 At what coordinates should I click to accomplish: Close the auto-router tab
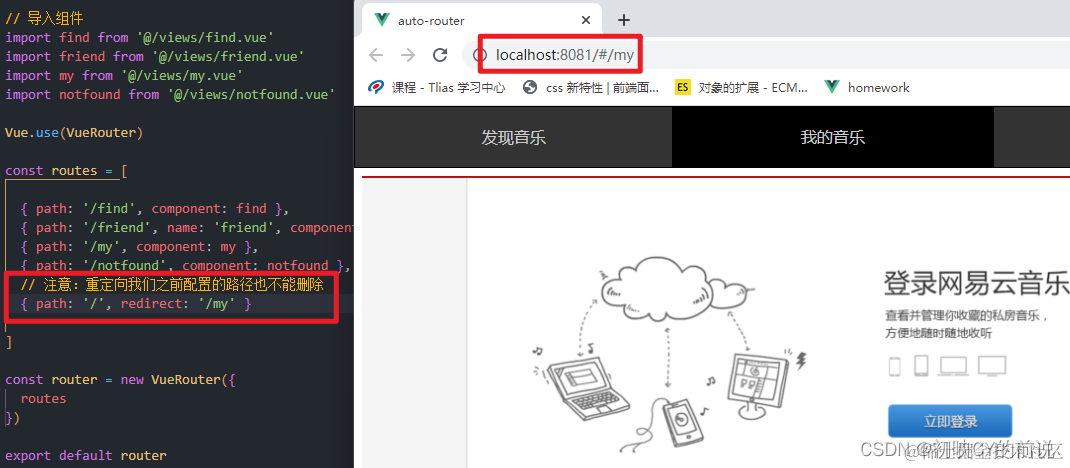pos(585,20)
